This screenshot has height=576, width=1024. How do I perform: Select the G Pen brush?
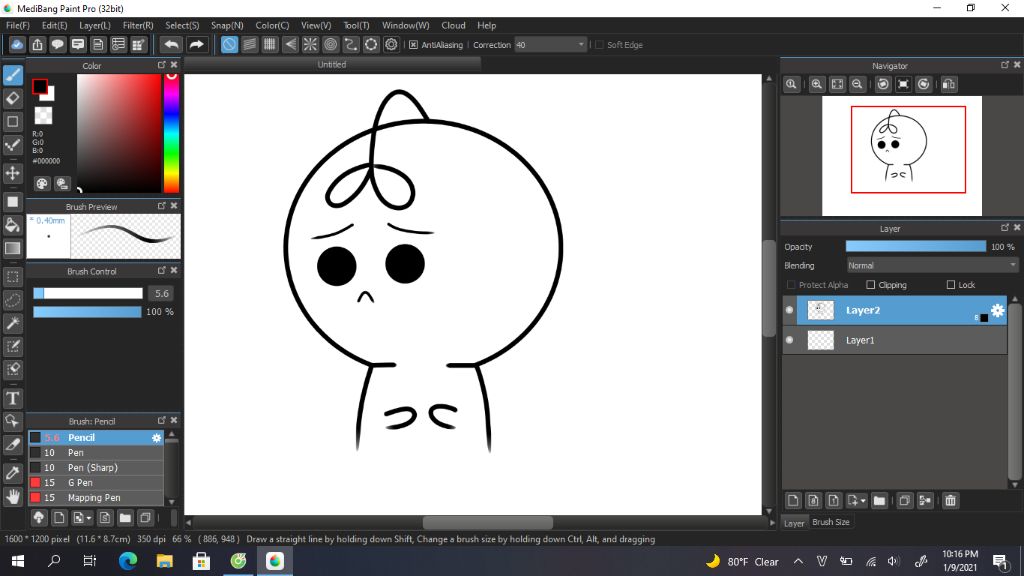click(x=95, y=483)
